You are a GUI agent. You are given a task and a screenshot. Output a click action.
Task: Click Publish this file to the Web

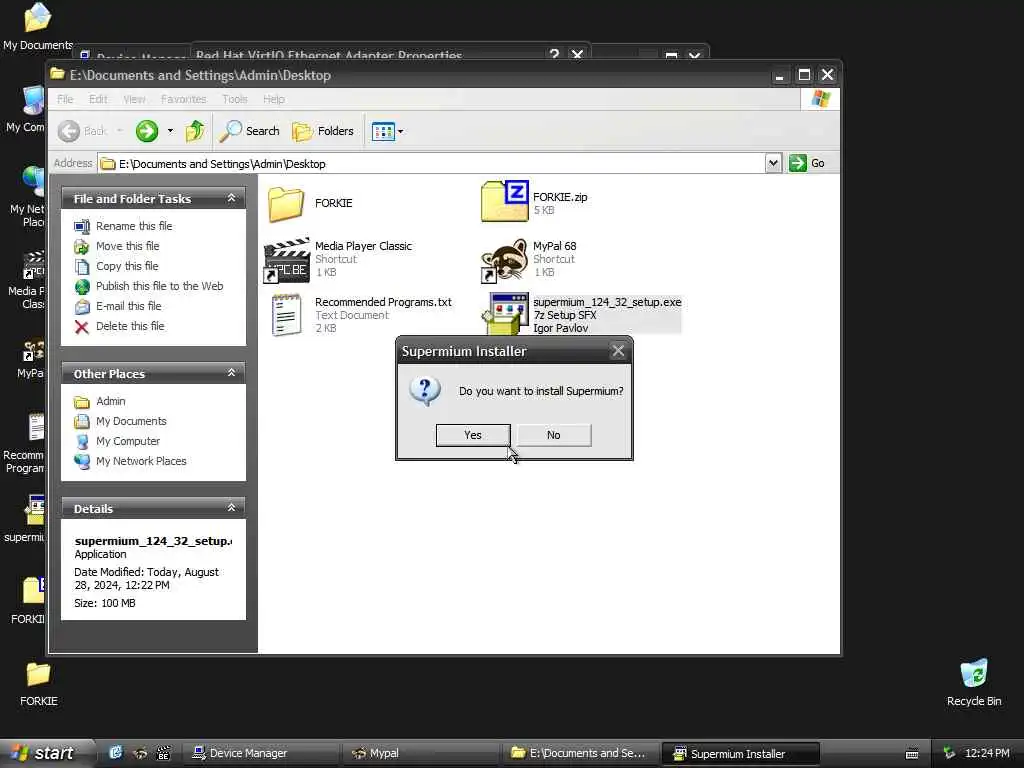coord(159,286)
